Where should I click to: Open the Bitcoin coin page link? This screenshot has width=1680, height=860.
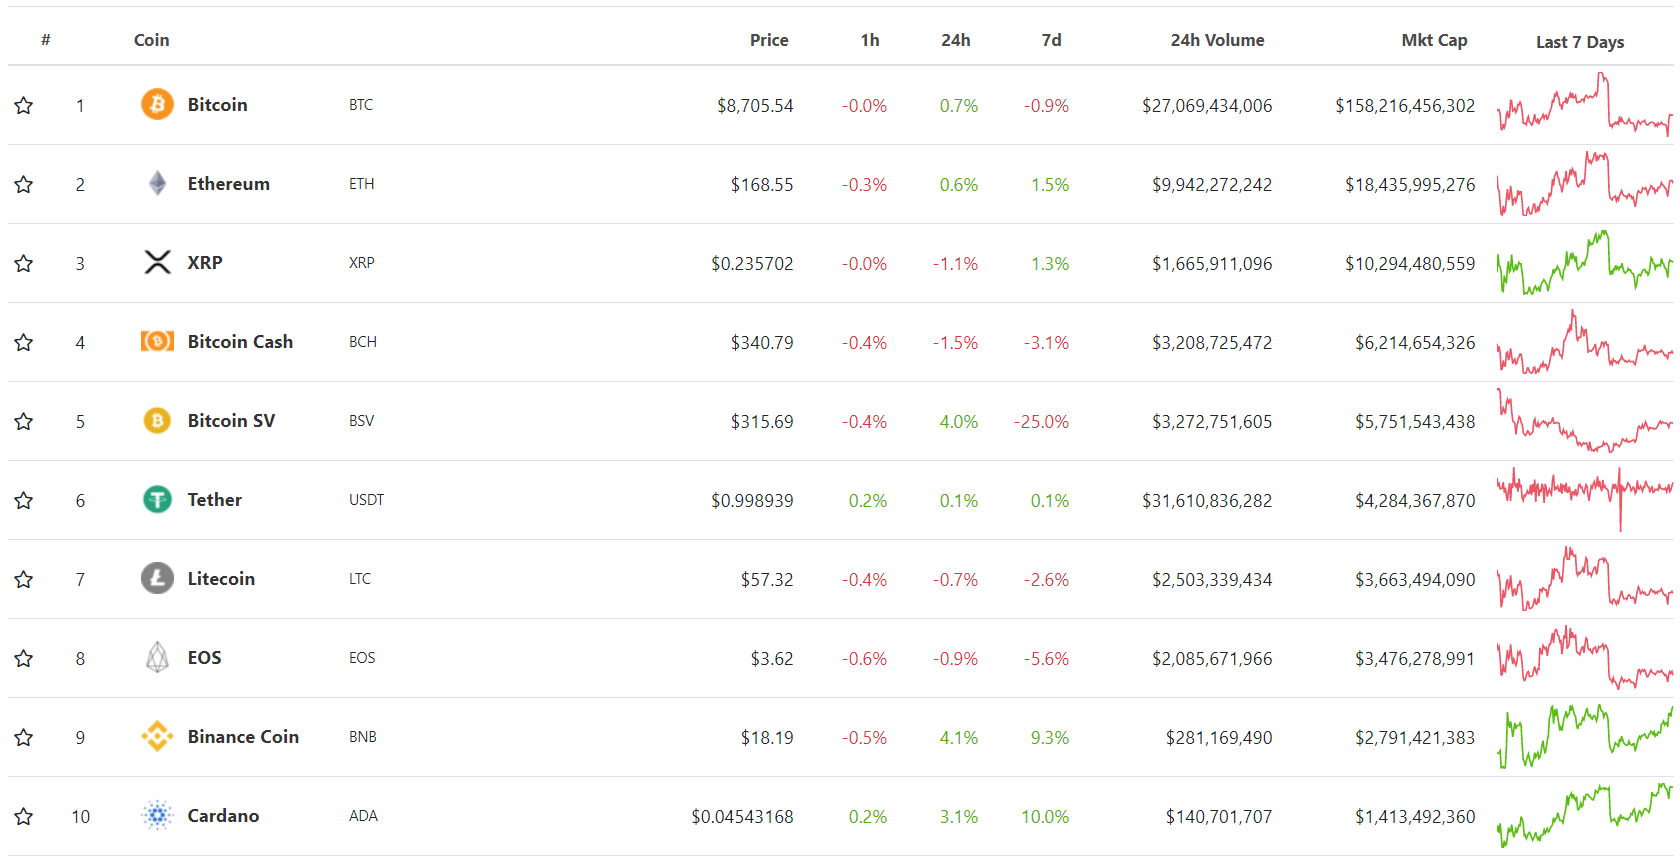pos(218,104)
